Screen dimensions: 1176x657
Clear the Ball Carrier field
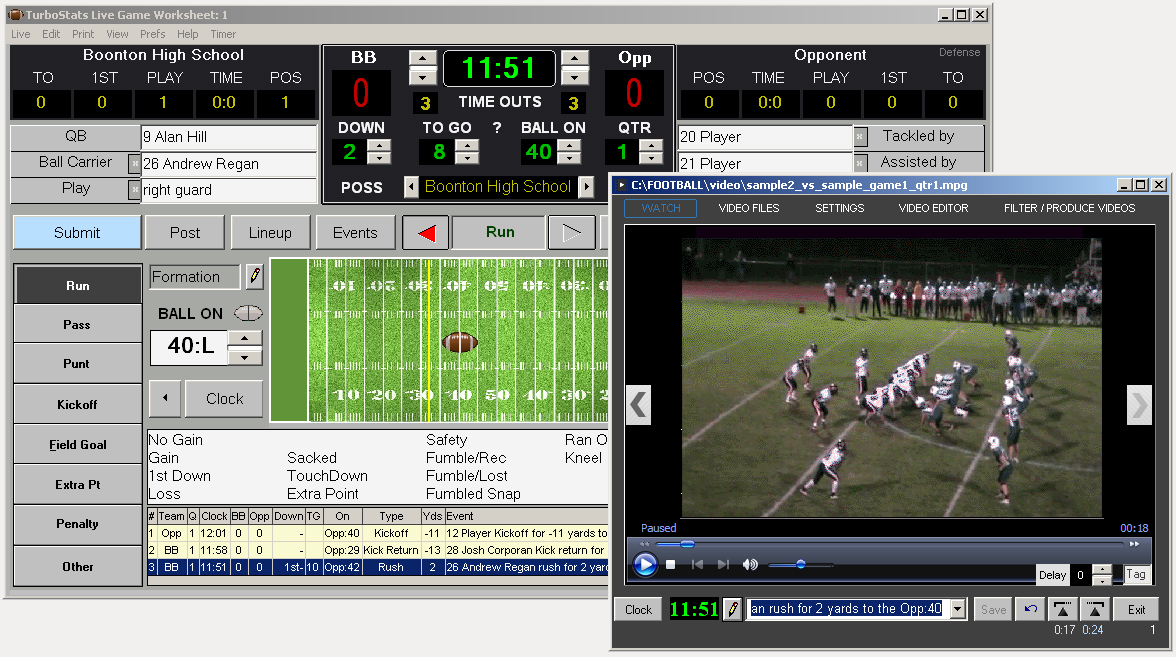point(134,163)
